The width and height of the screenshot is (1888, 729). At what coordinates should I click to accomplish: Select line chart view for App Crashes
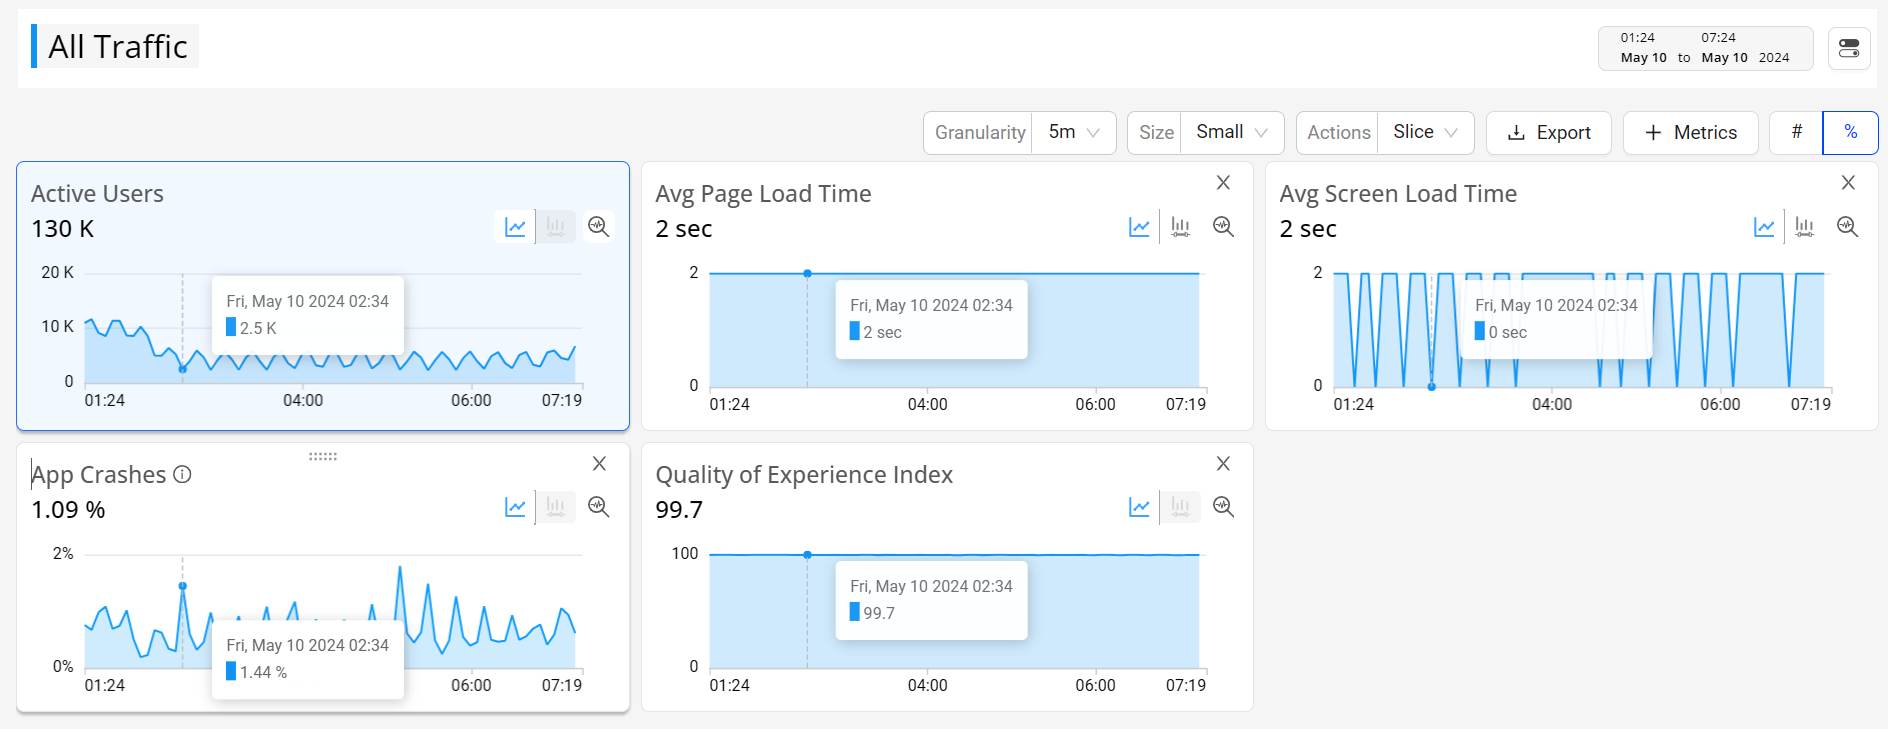[x=515, y=507]
